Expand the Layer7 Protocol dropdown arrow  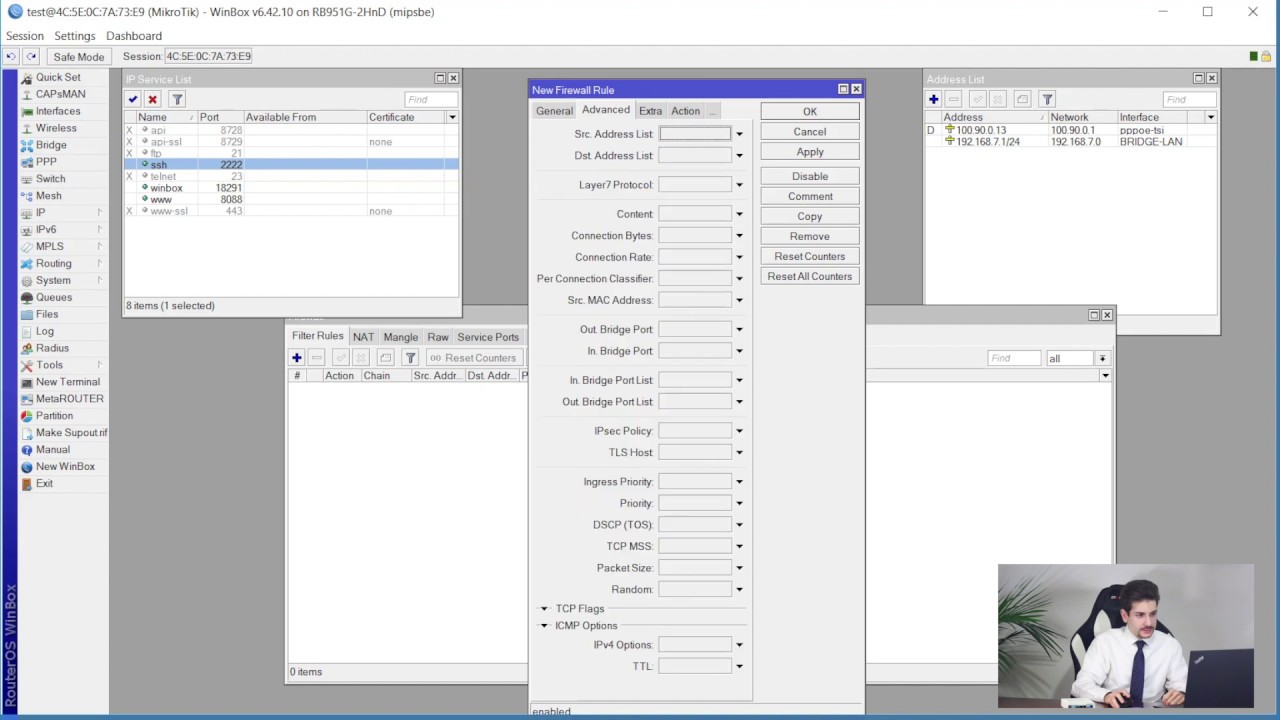pos(739,185)
